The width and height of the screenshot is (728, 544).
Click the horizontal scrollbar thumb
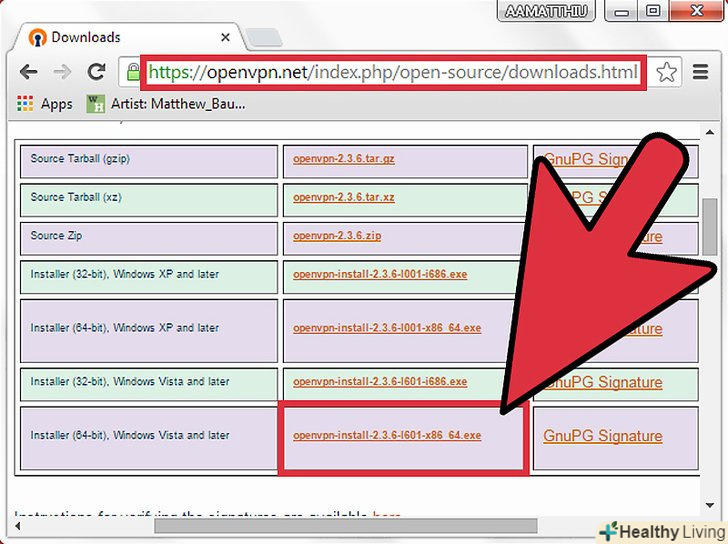click(x=346, y=526)
